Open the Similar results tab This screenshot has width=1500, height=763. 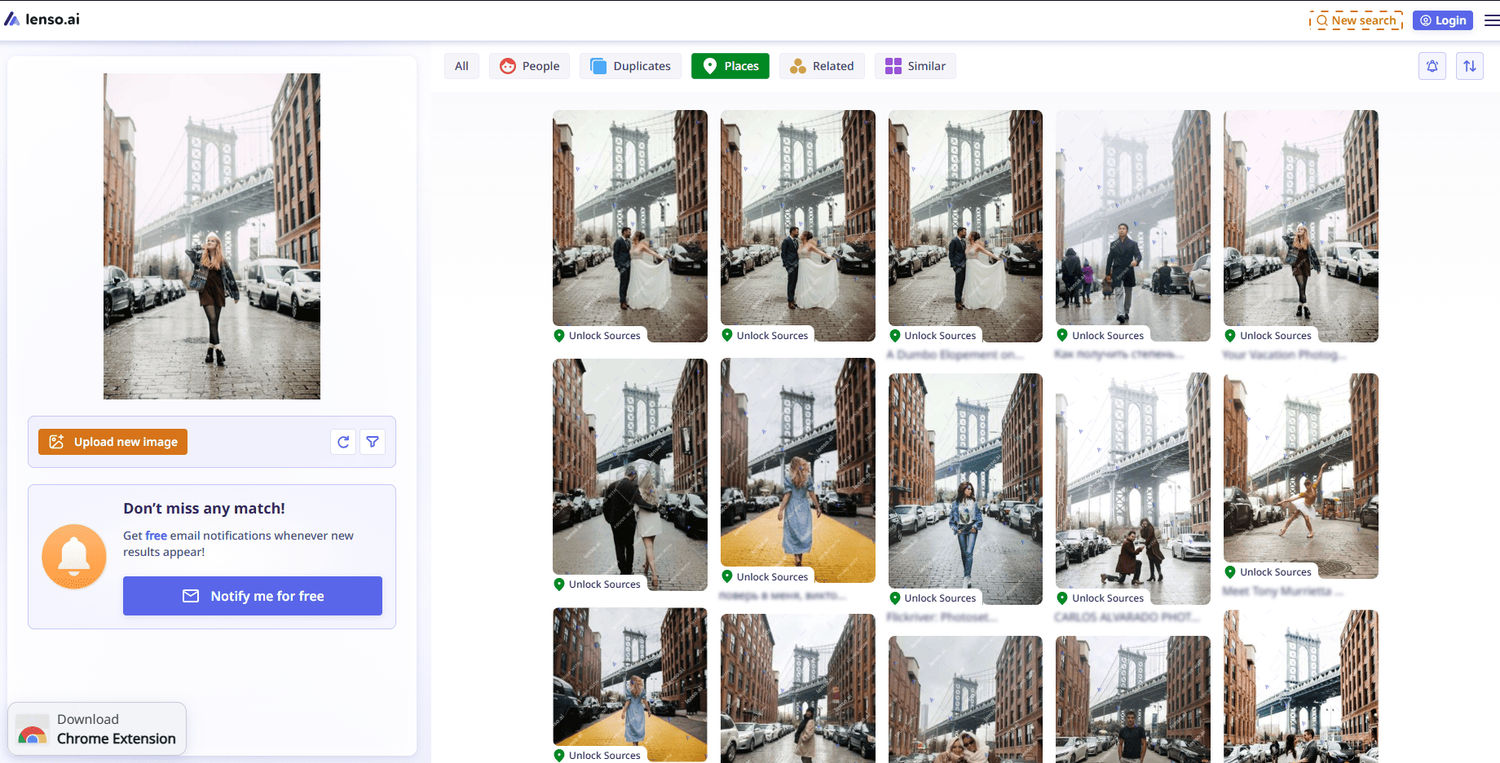point(915,65)
